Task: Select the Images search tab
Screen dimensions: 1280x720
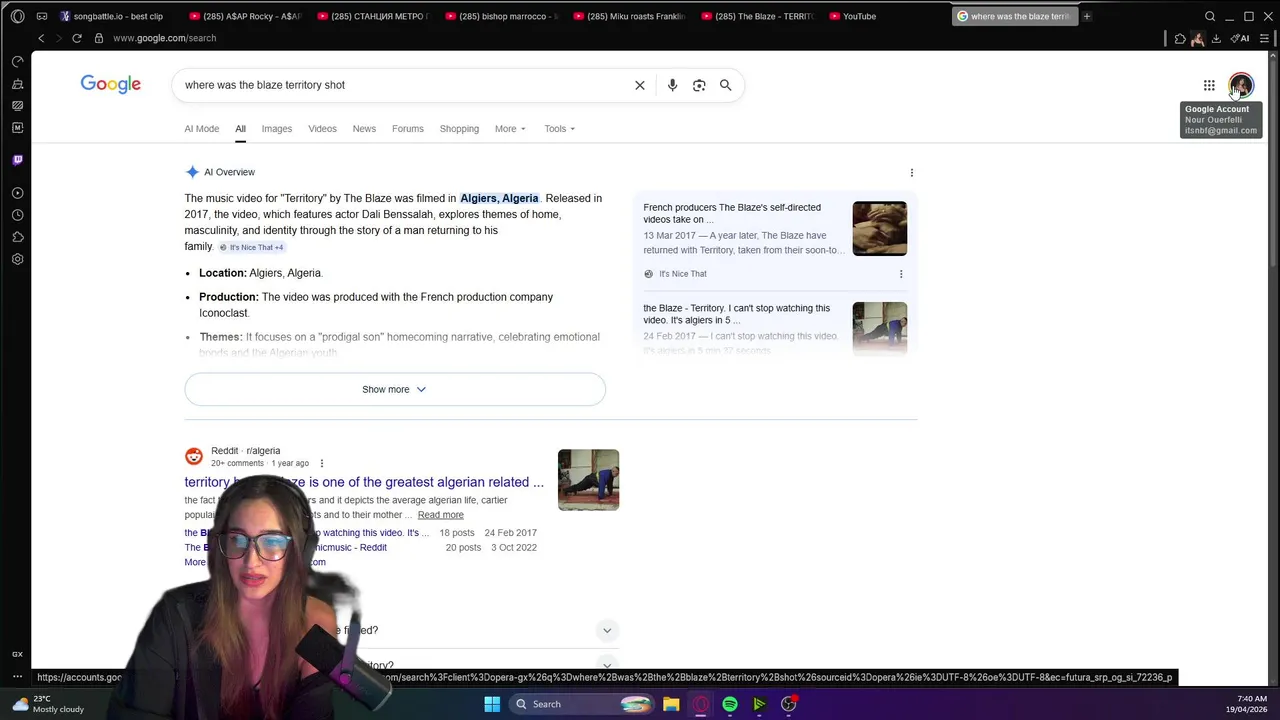Action: [x=277, y=129]
